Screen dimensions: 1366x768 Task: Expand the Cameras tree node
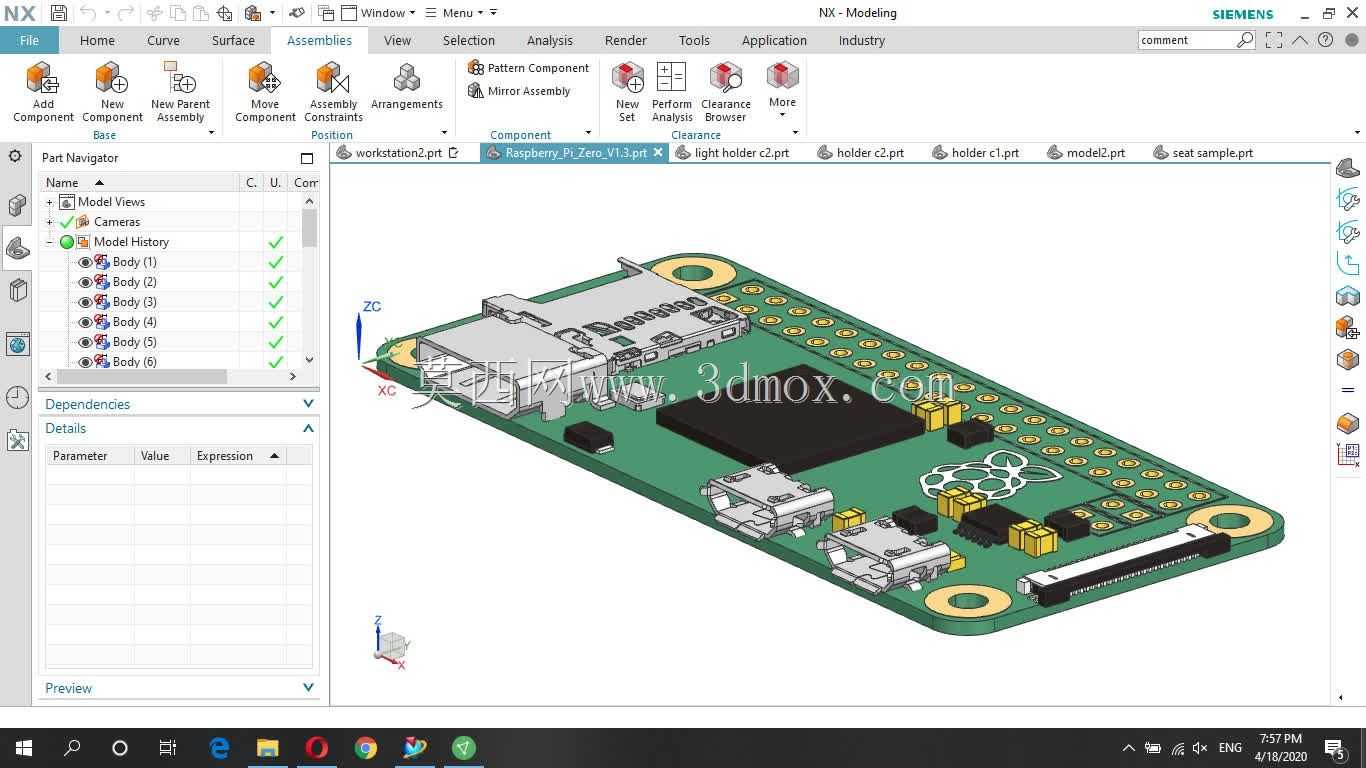(49, 222)
